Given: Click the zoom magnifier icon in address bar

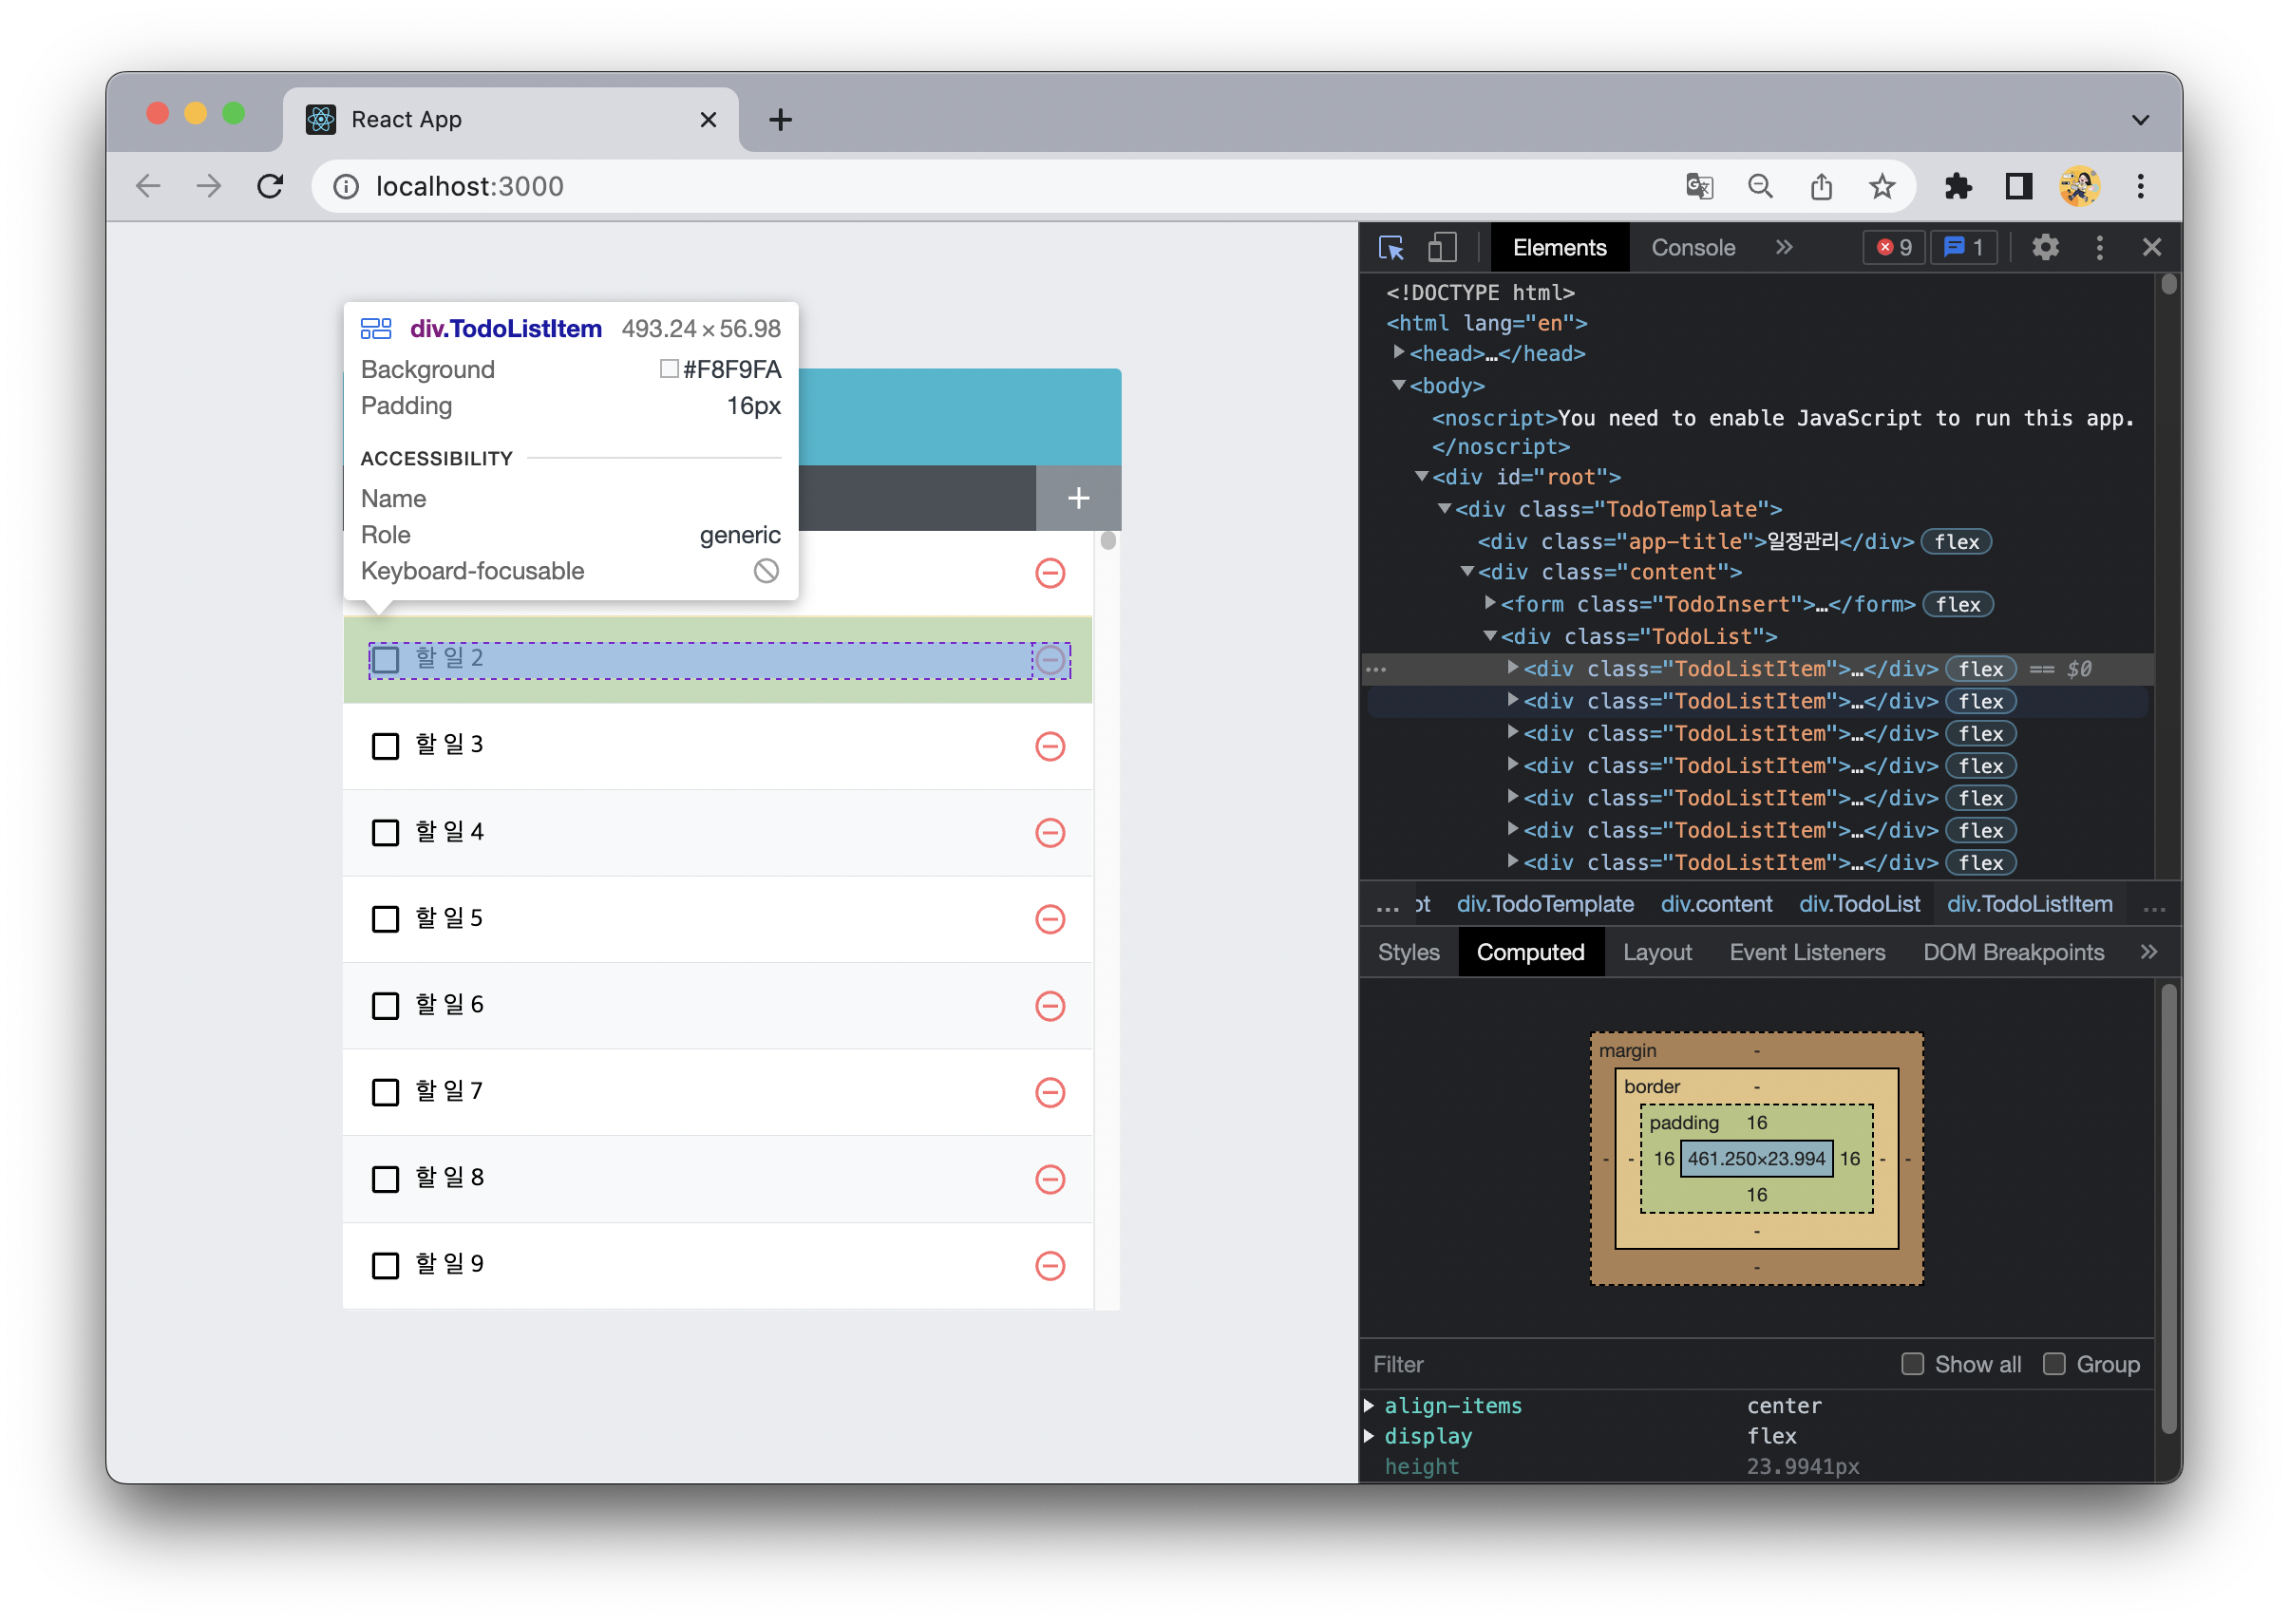Looking at the screenshot, I should [x=1759, y=187].
